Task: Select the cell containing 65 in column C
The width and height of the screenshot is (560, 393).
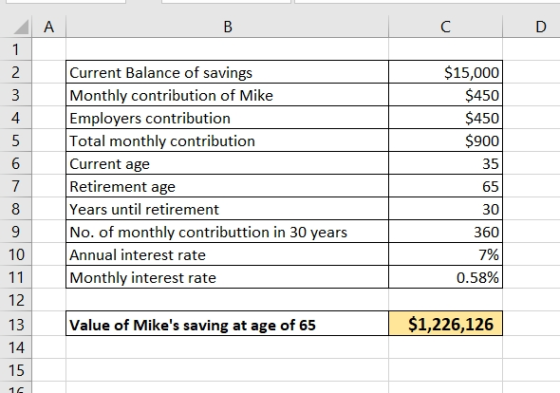Action: point(445,186)
